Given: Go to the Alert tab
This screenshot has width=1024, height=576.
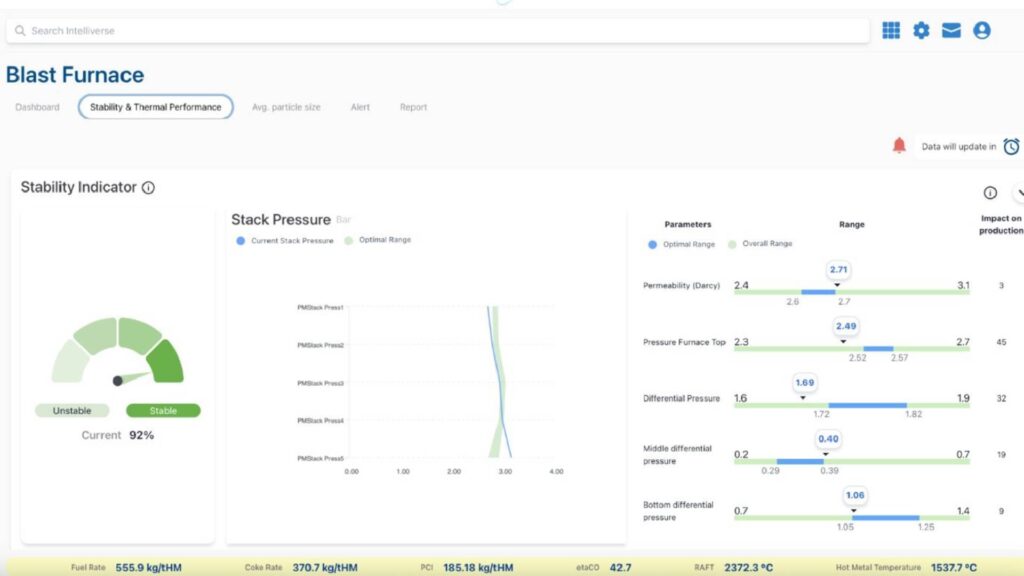Looking at the screenshot, I should click(x=361, y=107).
